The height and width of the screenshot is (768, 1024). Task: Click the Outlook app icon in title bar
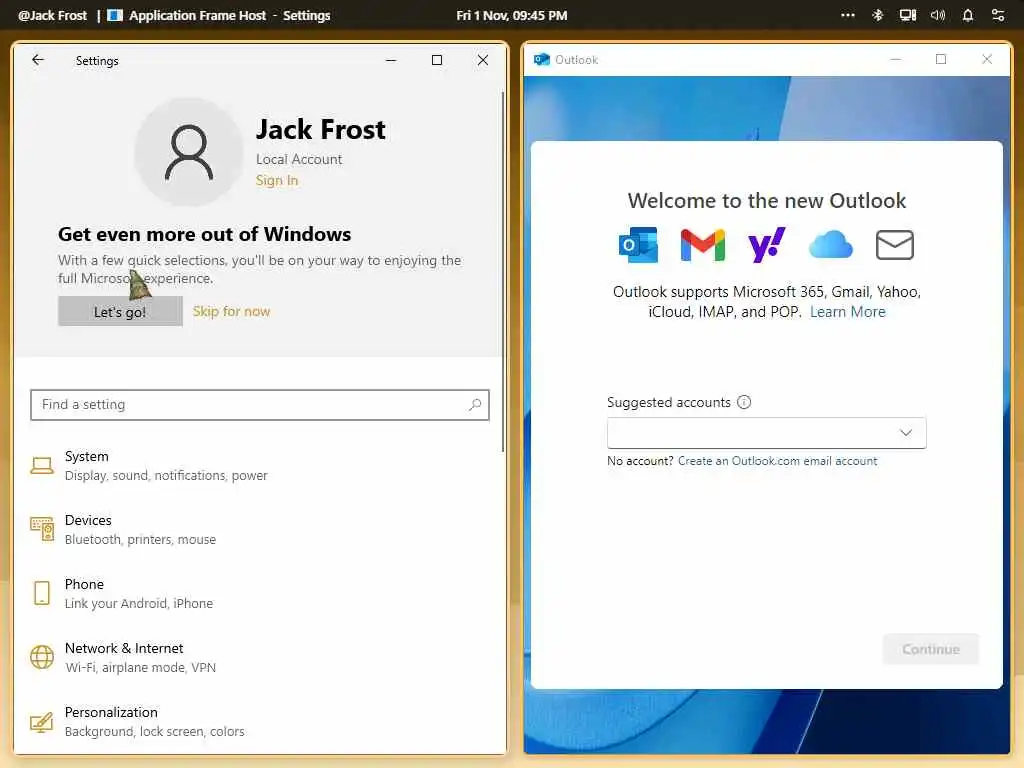click(541, 59)
